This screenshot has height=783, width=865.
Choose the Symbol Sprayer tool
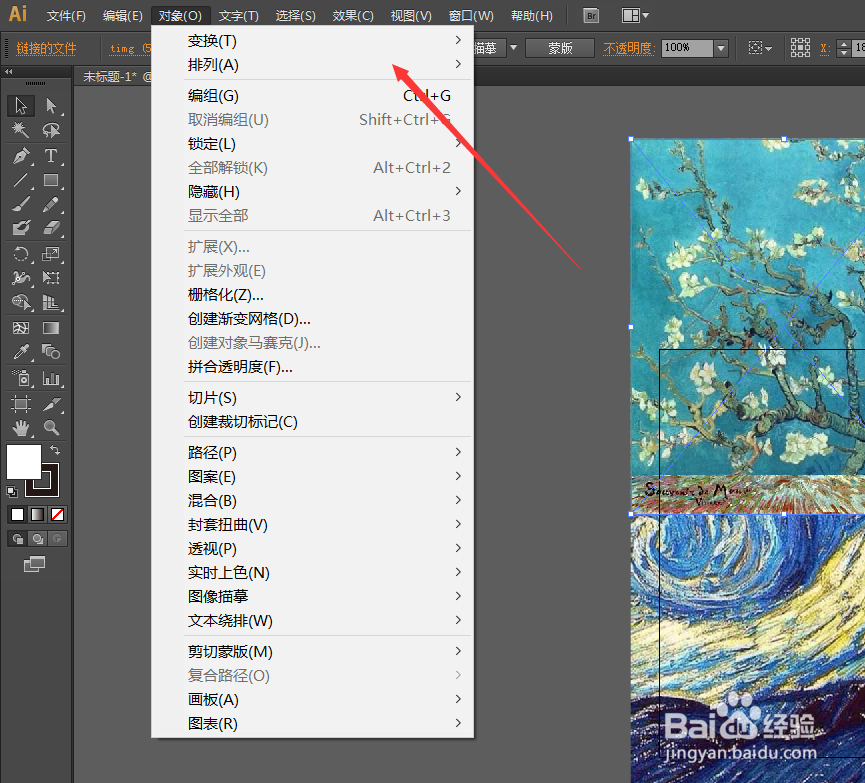pyautogui.click(x=21, y=378)
